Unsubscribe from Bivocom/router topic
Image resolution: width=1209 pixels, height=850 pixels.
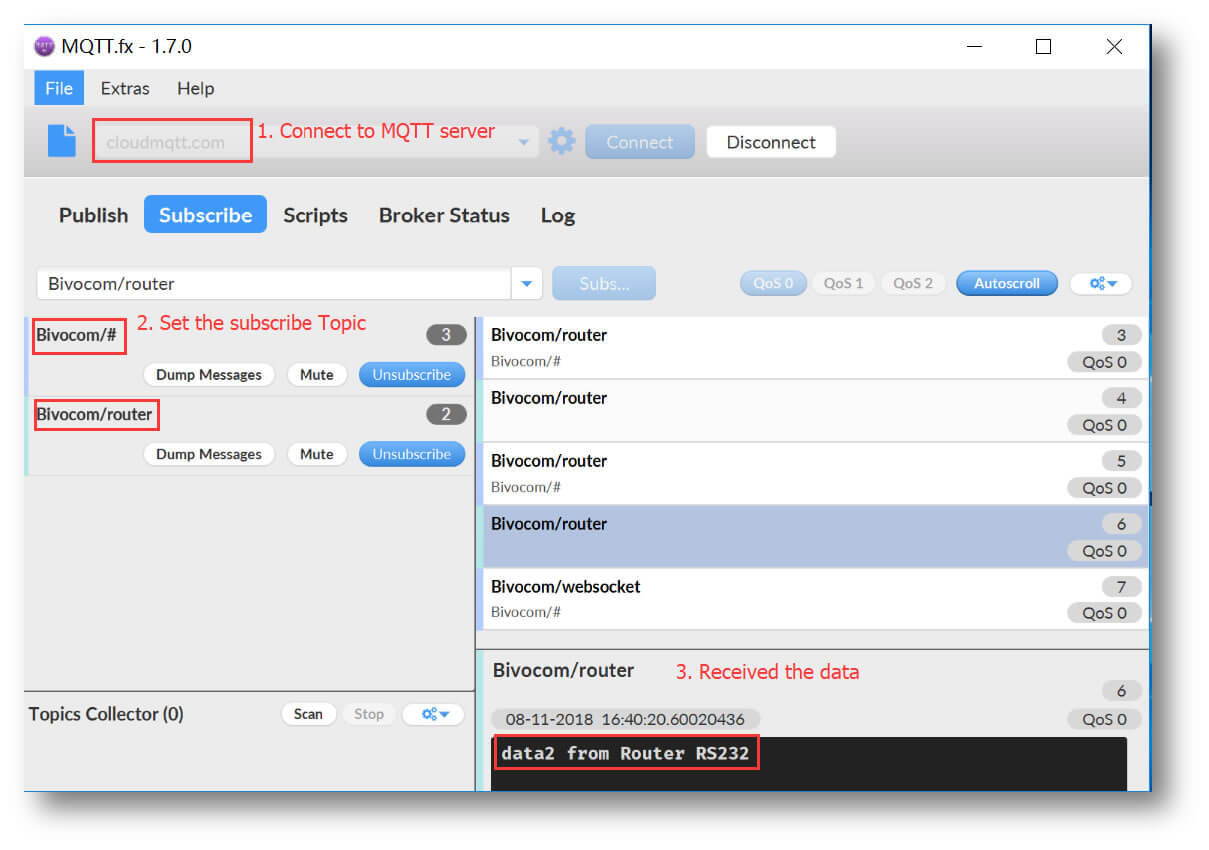(x=412, y=454)
